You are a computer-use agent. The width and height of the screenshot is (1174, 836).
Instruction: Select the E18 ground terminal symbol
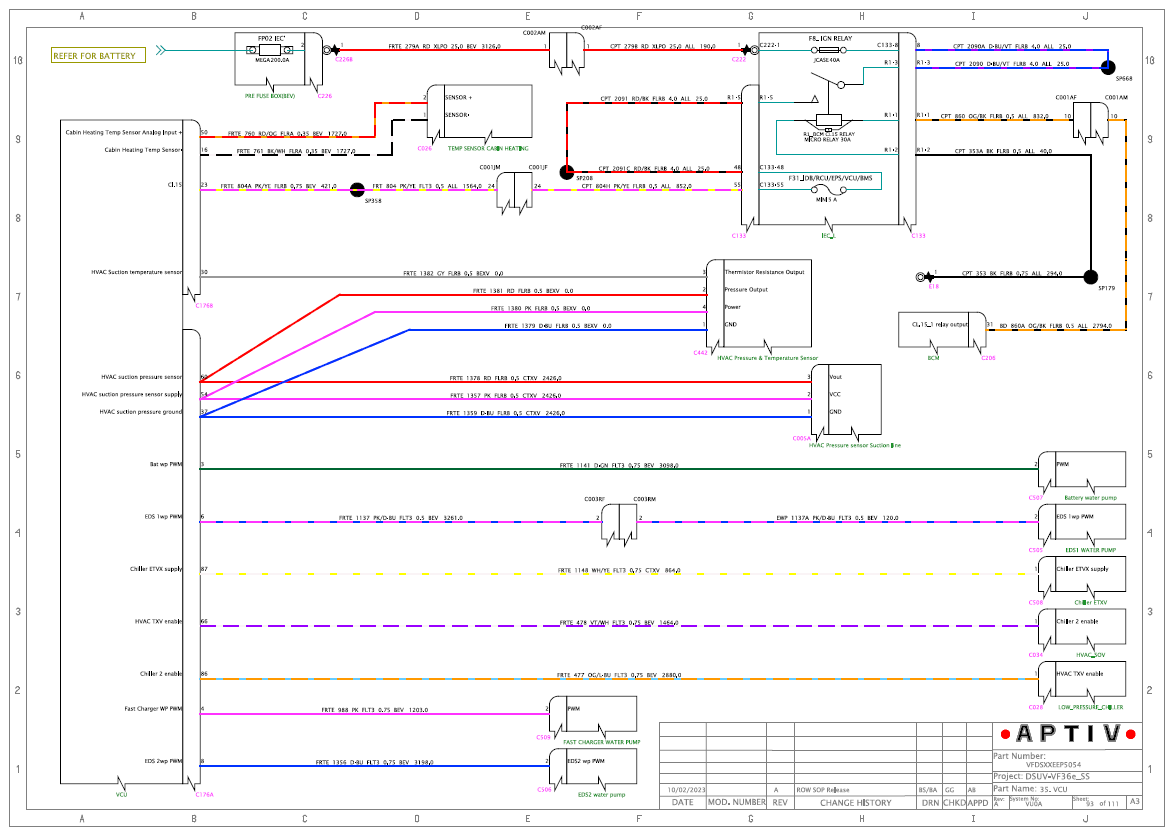pos(925,277)
